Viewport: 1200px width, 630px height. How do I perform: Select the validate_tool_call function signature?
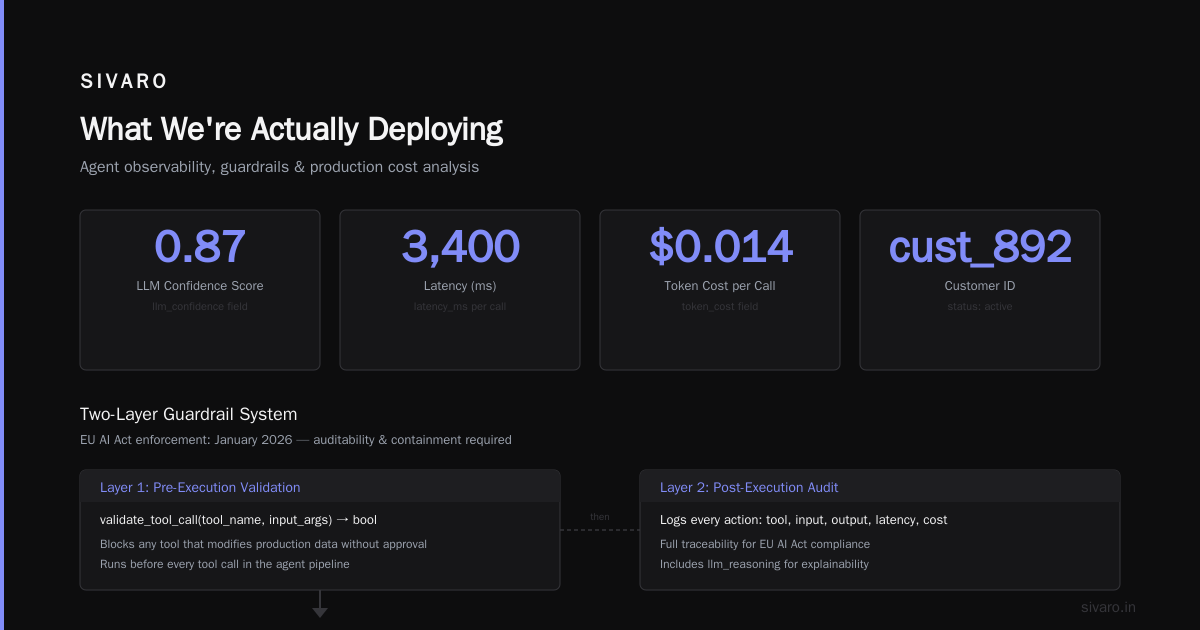(238, 520)
